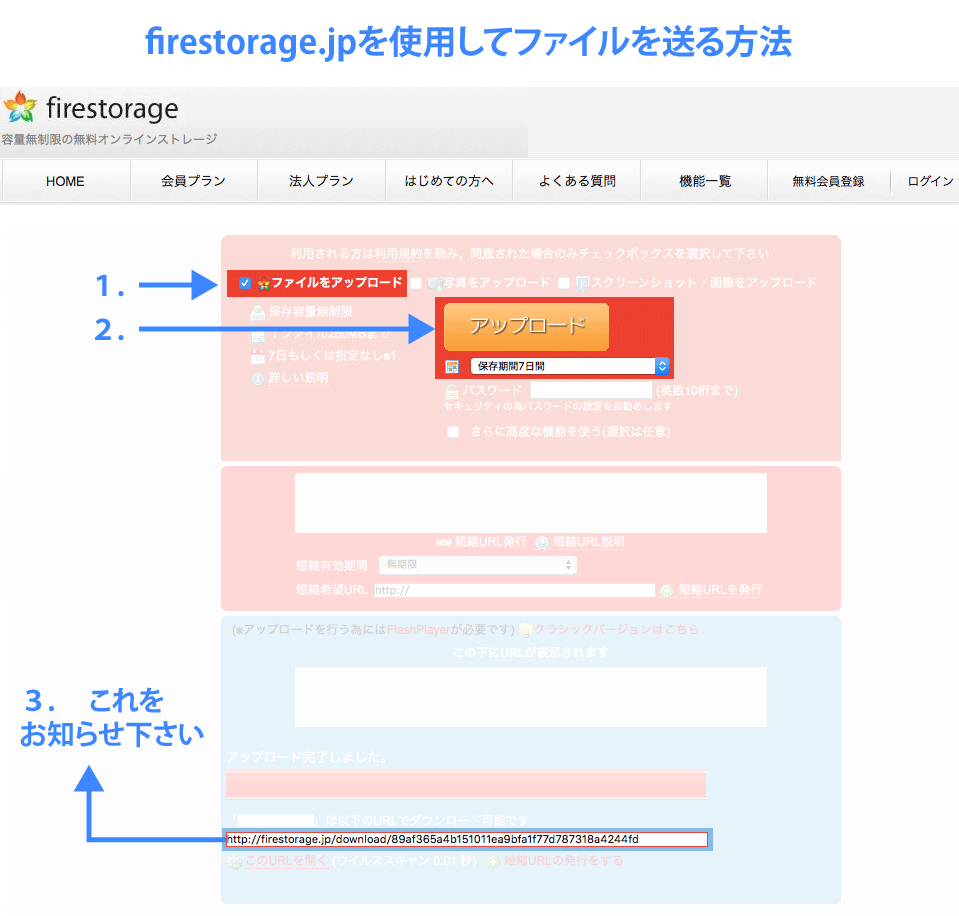Enable さらに高度な機能を使う checkbox
Screen dimensions: 959x916
point(453,432)
